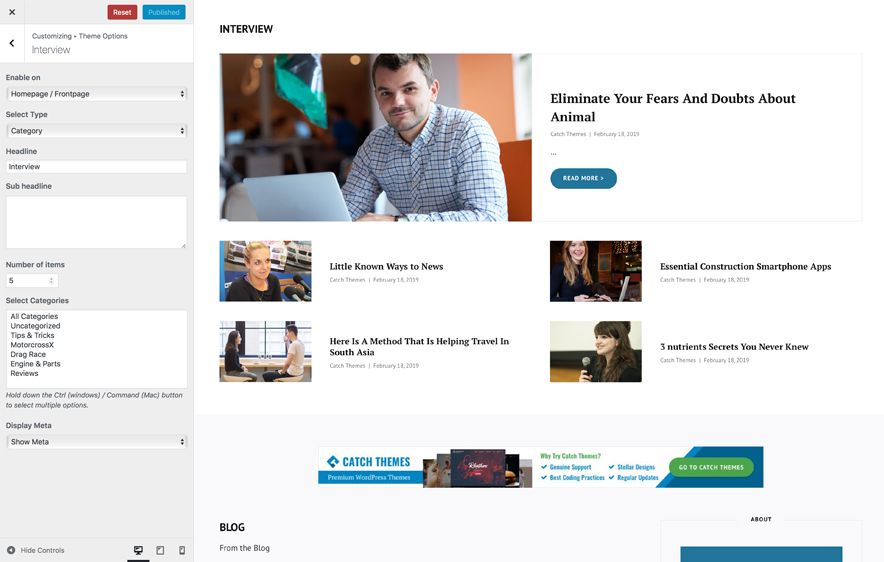The width and height of the screenshot is (884, 562).
Task: Select Drag Race in categories list
Action: pyautogui.click(x=28, y=355)
